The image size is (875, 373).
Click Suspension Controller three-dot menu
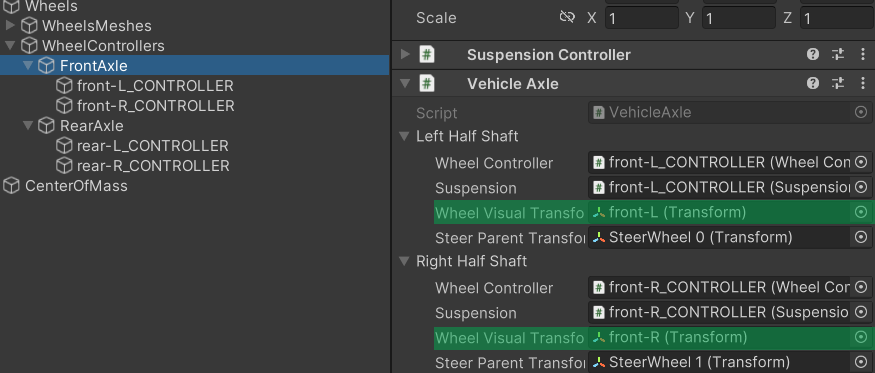tap(863, 55)
